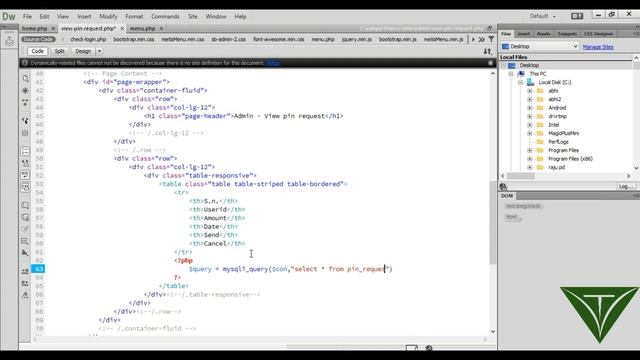Open related file check-login.php

[x=88, y=40]
